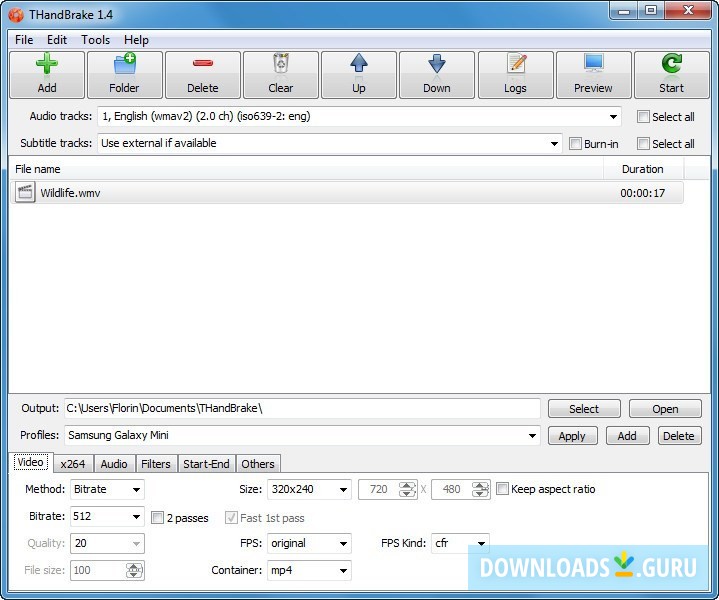Click the Open output folder button
This screenshot has height=600, width=719.
point(665,409)
